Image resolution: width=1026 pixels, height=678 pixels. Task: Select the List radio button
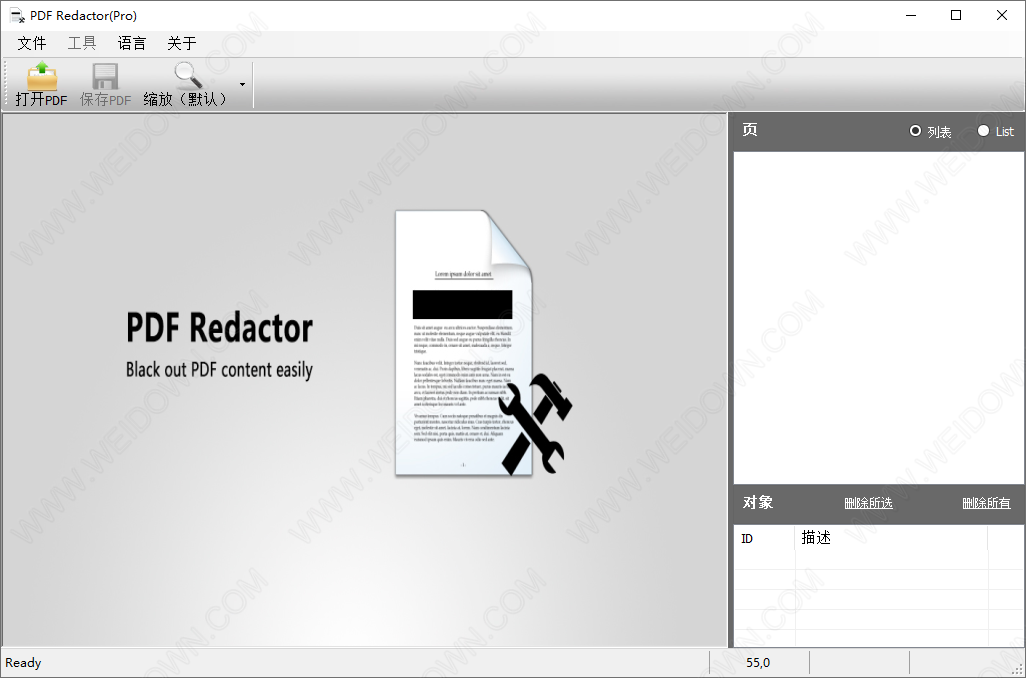point(983,131)
